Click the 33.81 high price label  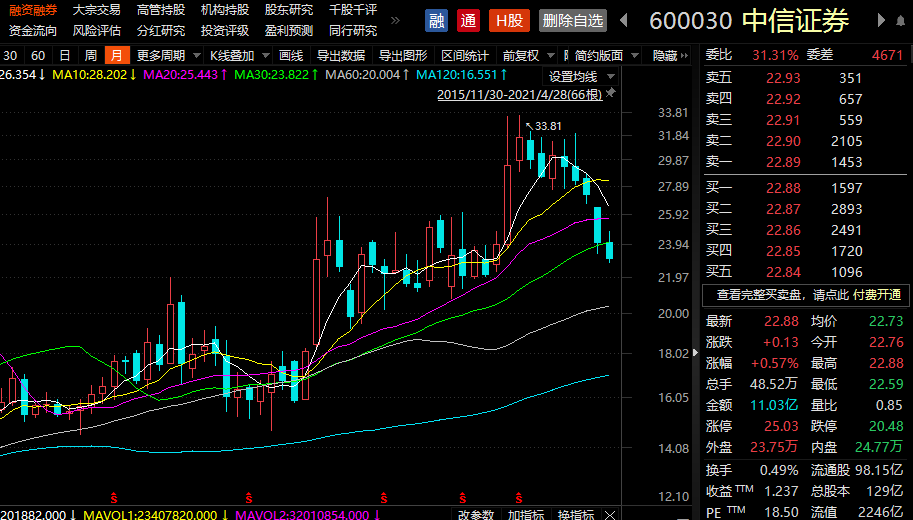coord(548,126)
